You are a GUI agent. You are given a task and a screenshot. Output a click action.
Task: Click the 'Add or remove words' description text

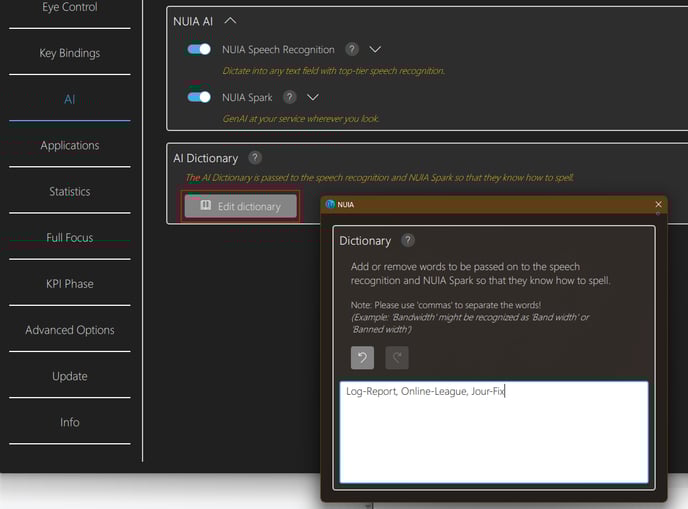point(480,273)
